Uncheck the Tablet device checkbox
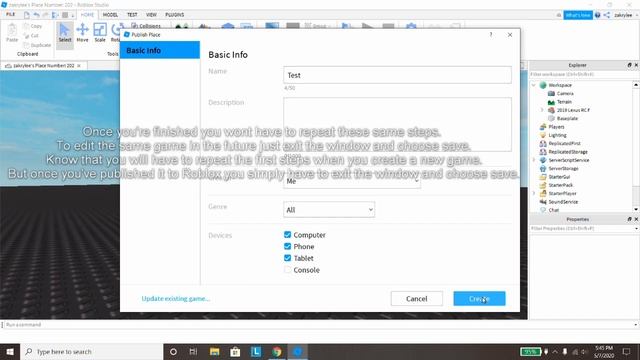The height and width of the screenshot is (360, 640). click(x=287, y=258)
